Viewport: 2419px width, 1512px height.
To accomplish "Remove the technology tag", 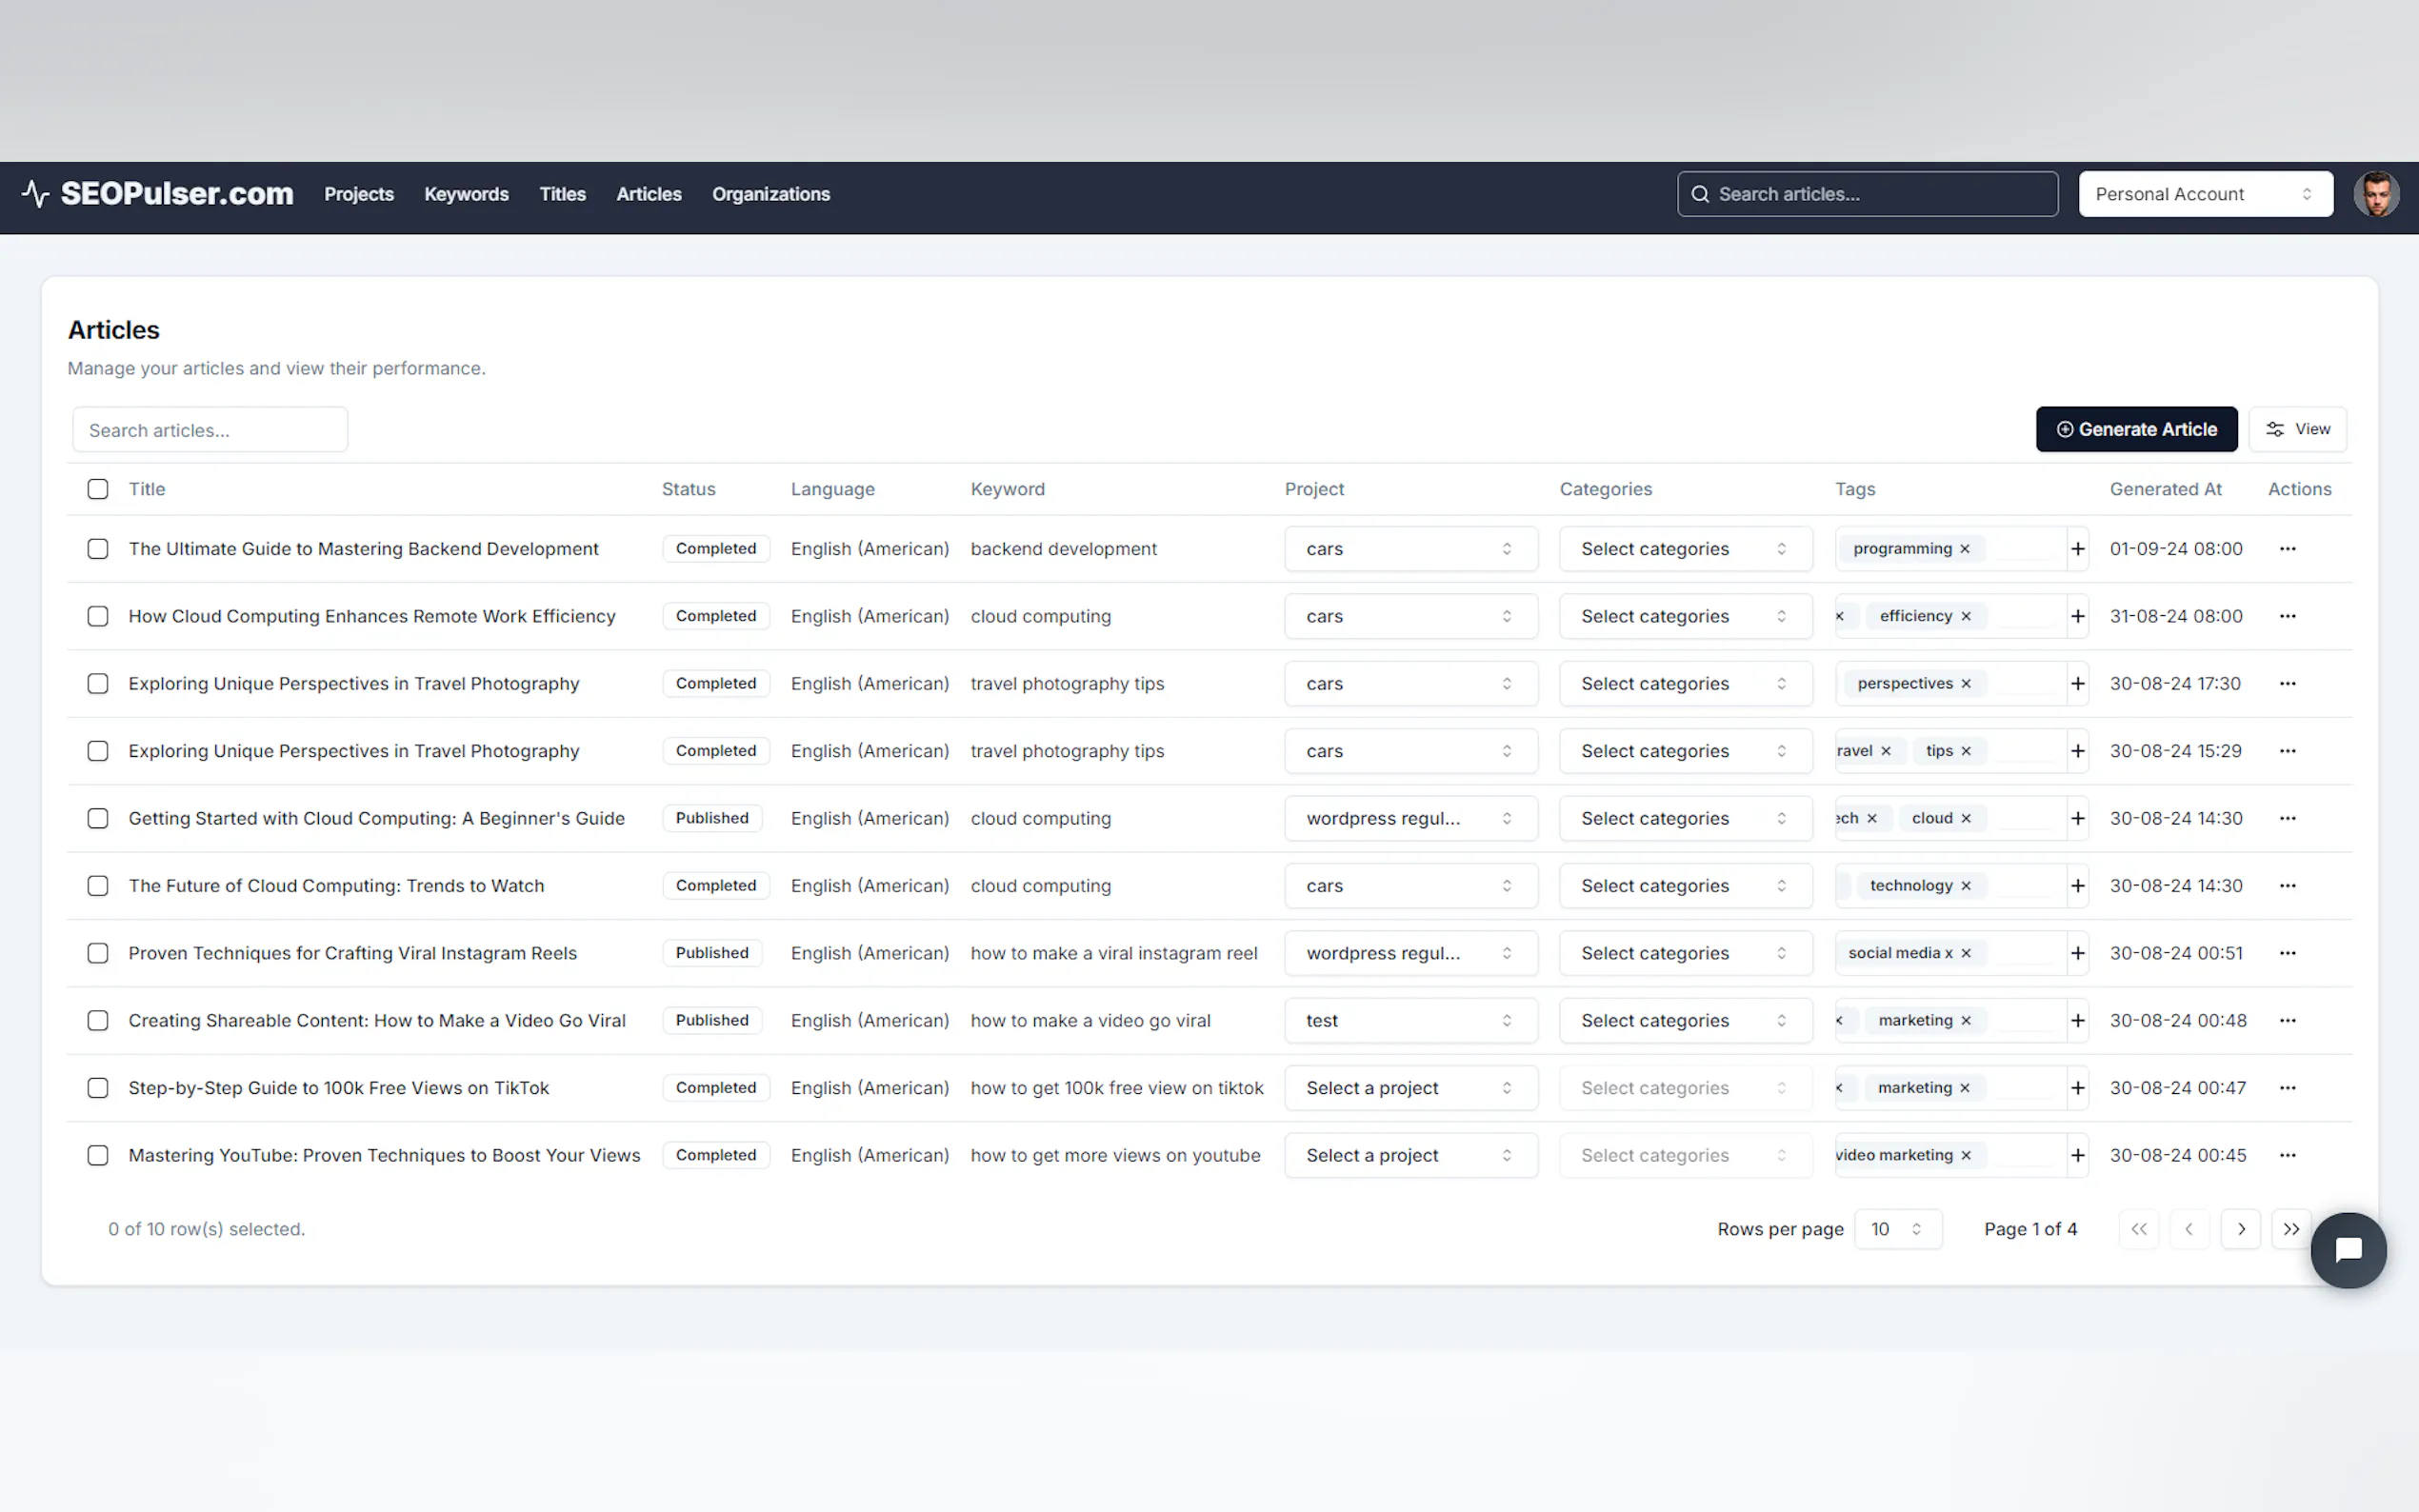I will click(x=1965, y=886).
